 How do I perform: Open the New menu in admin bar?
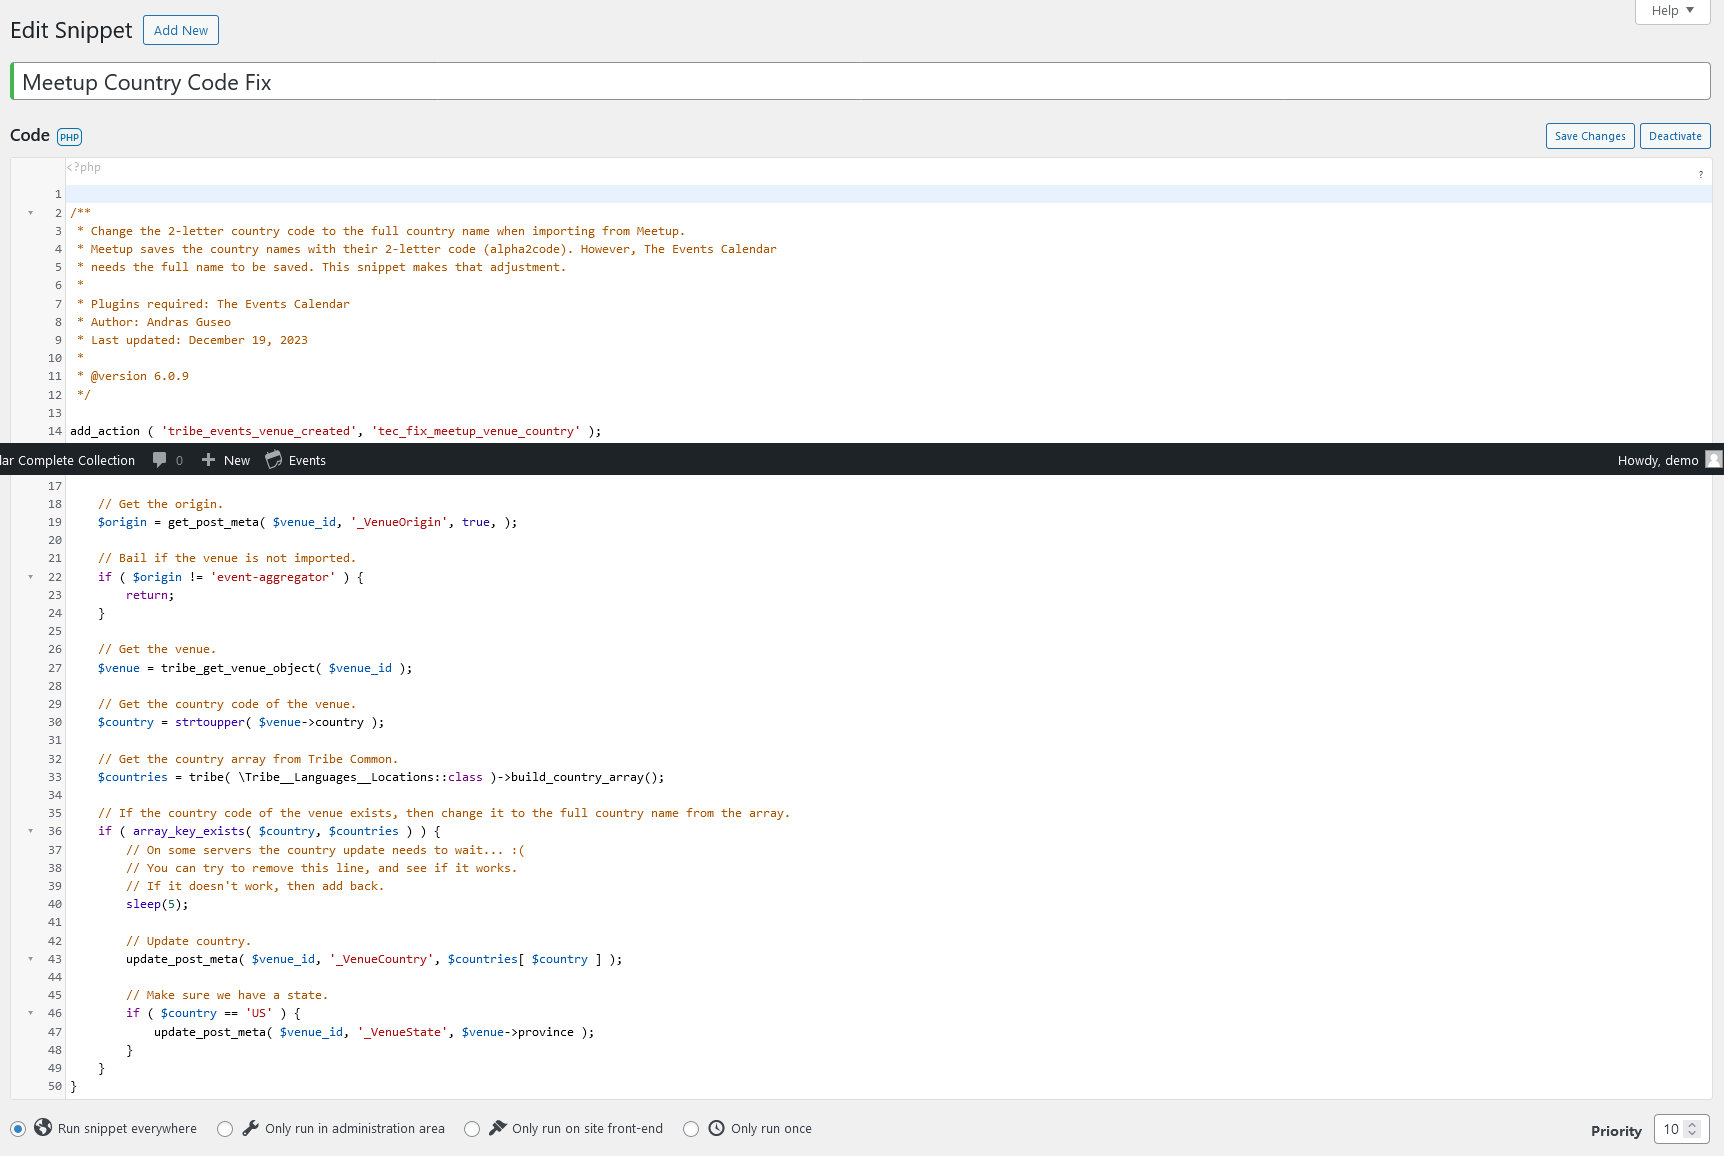click(x=226, y=460)
